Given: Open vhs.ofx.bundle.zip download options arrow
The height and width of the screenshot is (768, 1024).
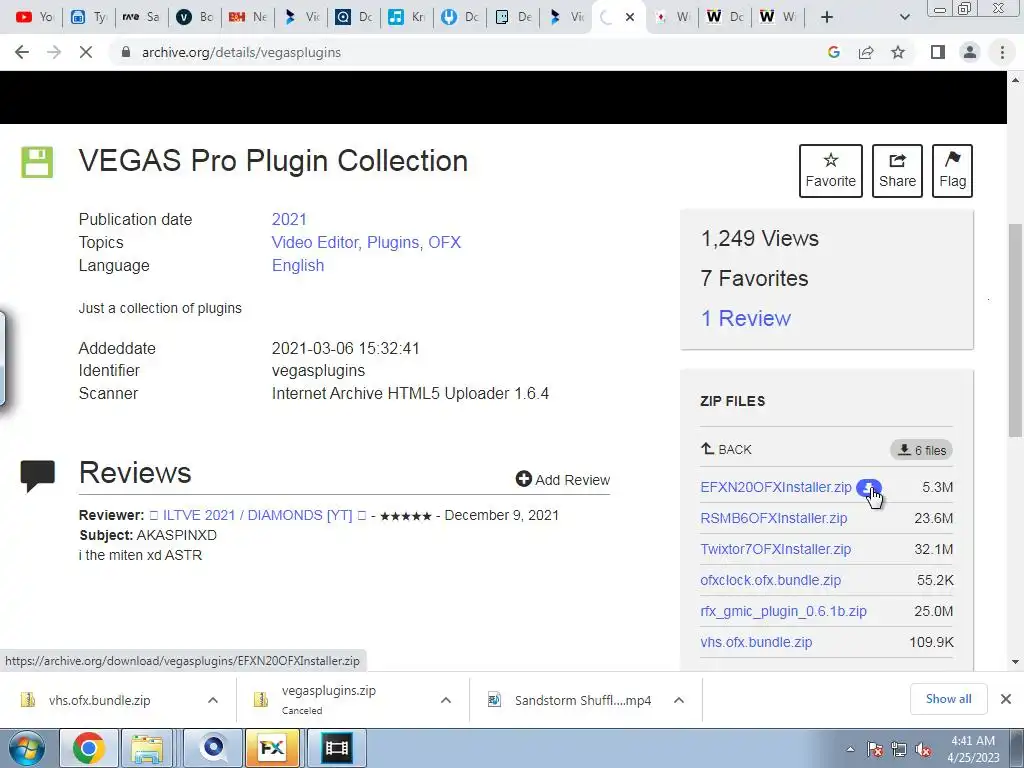Looking at the screenshot, I should (x=212, y=700).
